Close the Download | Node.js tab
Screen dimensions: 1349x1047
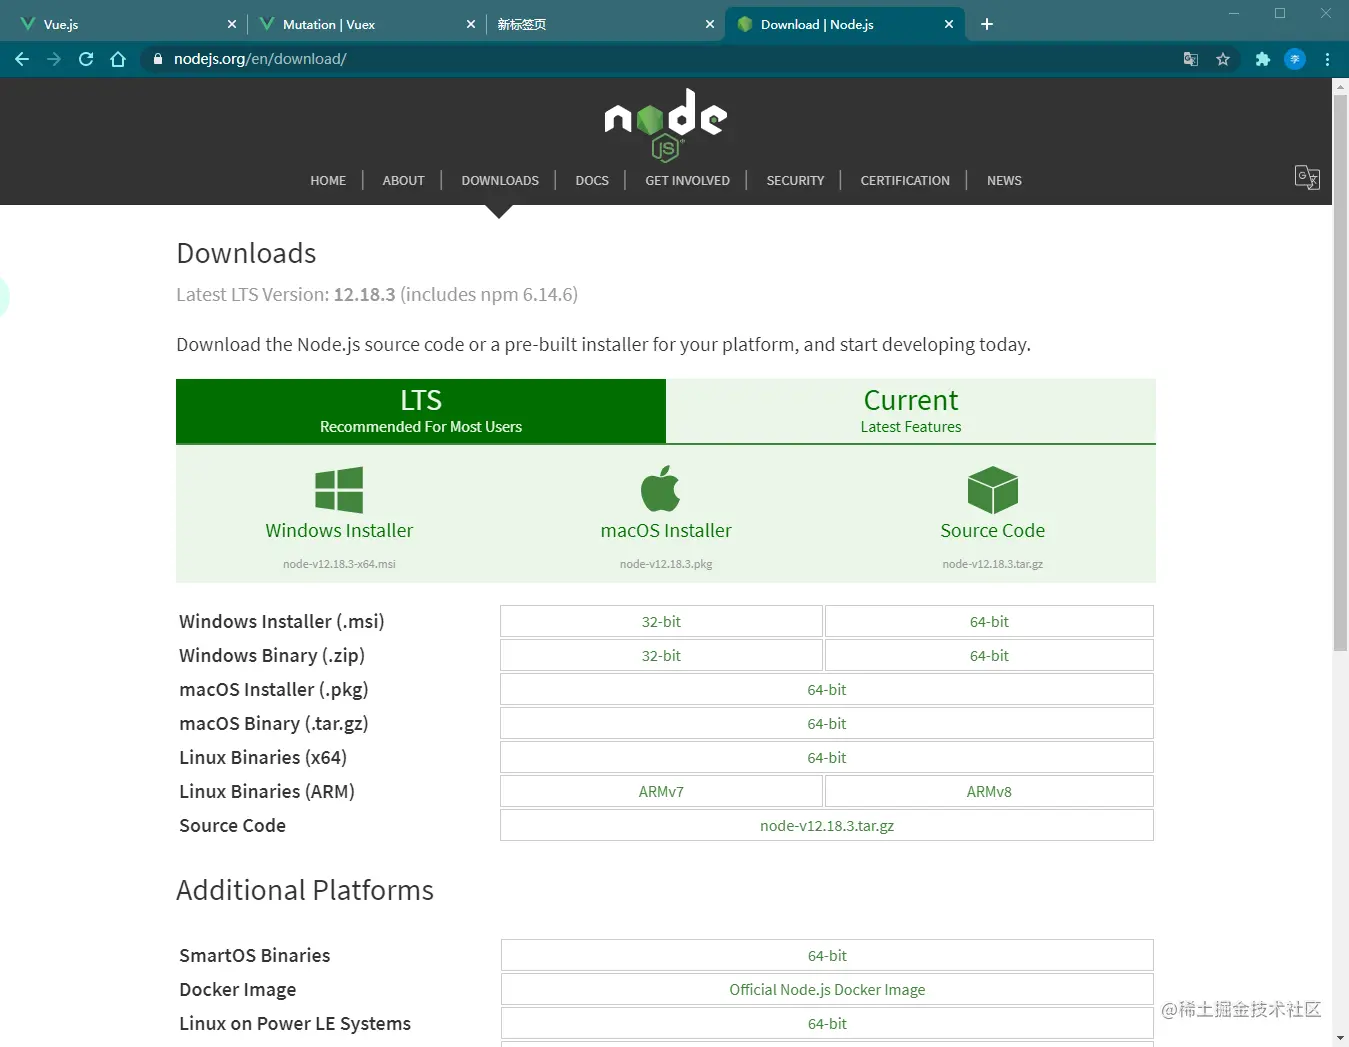pos(949,24)
